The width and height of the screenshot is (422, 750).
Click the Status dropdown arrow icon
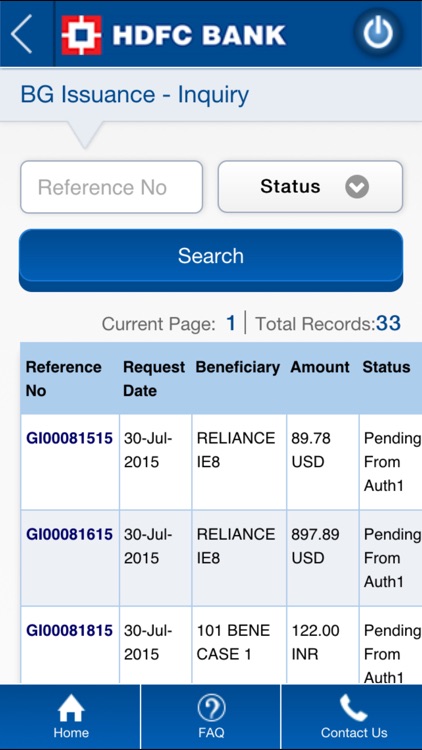pos(357,187)
